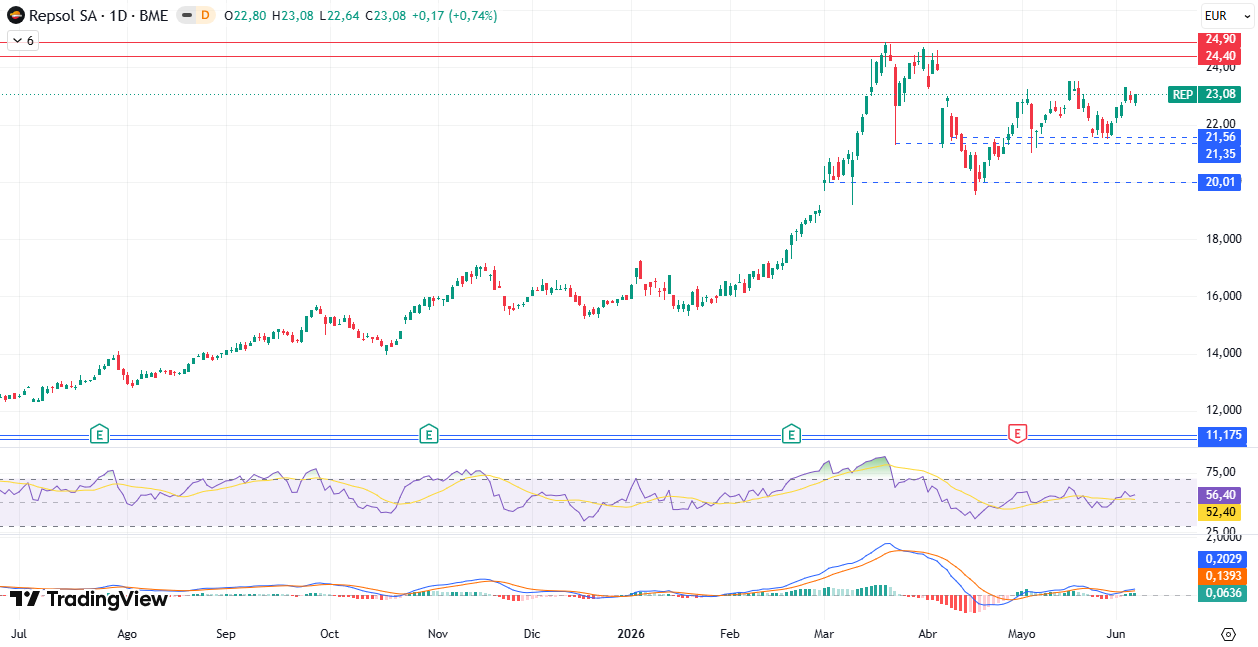
Task: Select the 24,40 red price label
Action: pyautogui.click(x=1222, y=55)
